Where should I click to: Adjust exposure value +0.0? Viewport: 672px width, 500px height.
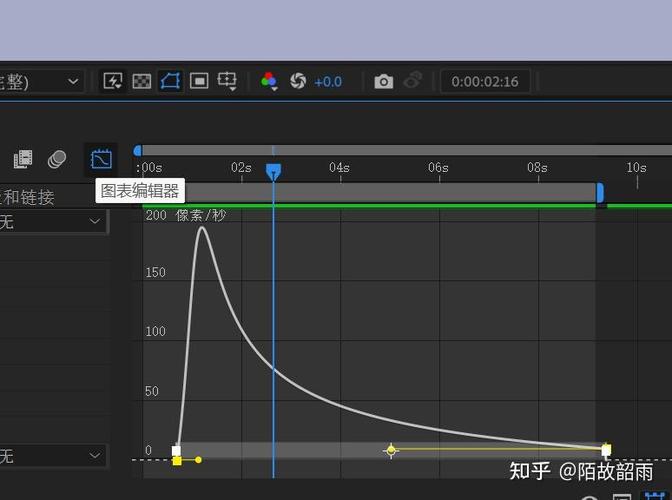328,81
